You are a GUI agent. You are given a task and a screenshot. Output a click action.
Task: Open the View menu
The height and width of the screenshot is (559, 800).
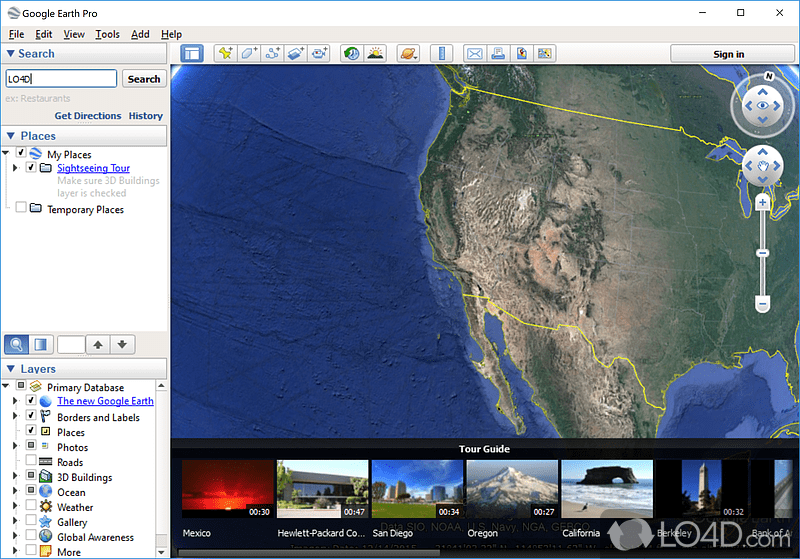74,34
